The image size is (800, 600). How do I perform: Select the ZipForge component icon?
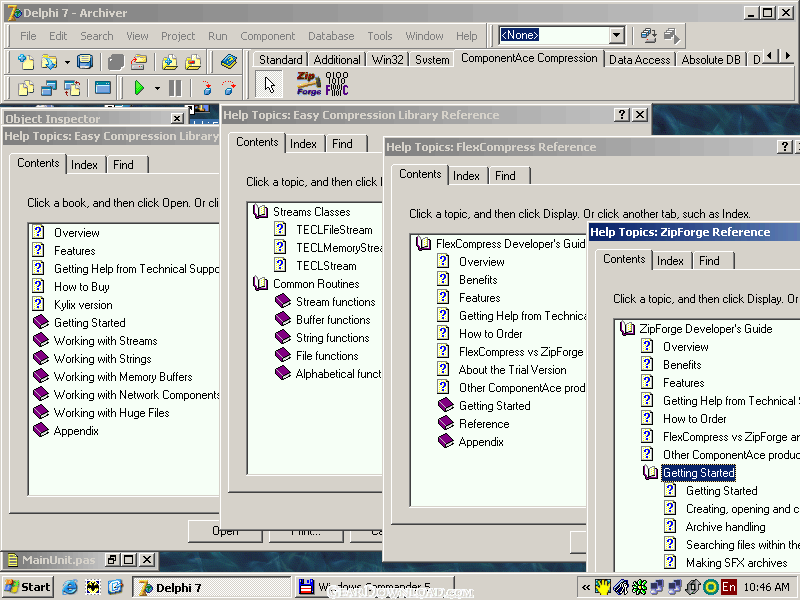click(309, 84)
